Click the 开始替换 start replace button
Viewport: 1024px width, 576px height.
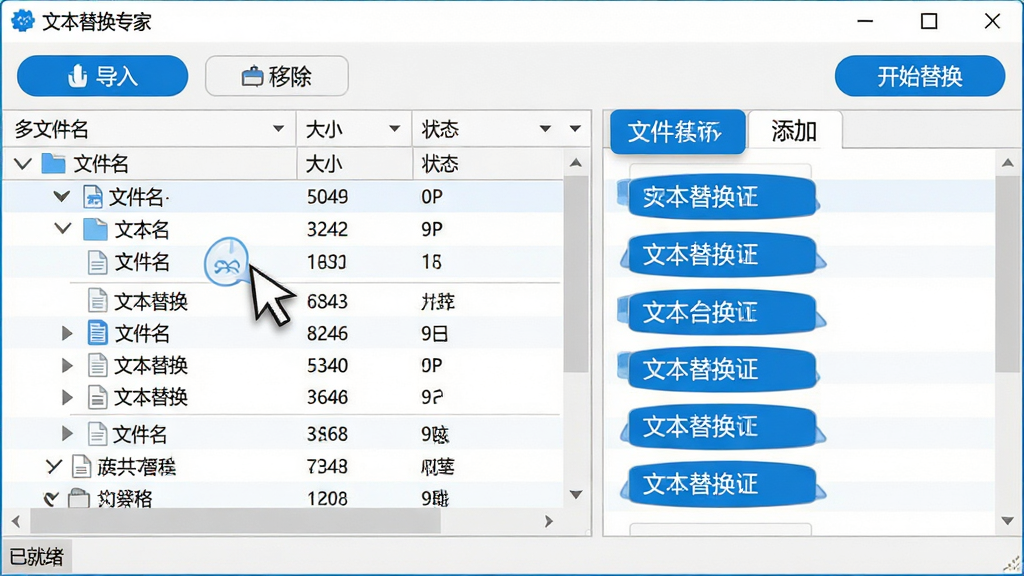920,76
